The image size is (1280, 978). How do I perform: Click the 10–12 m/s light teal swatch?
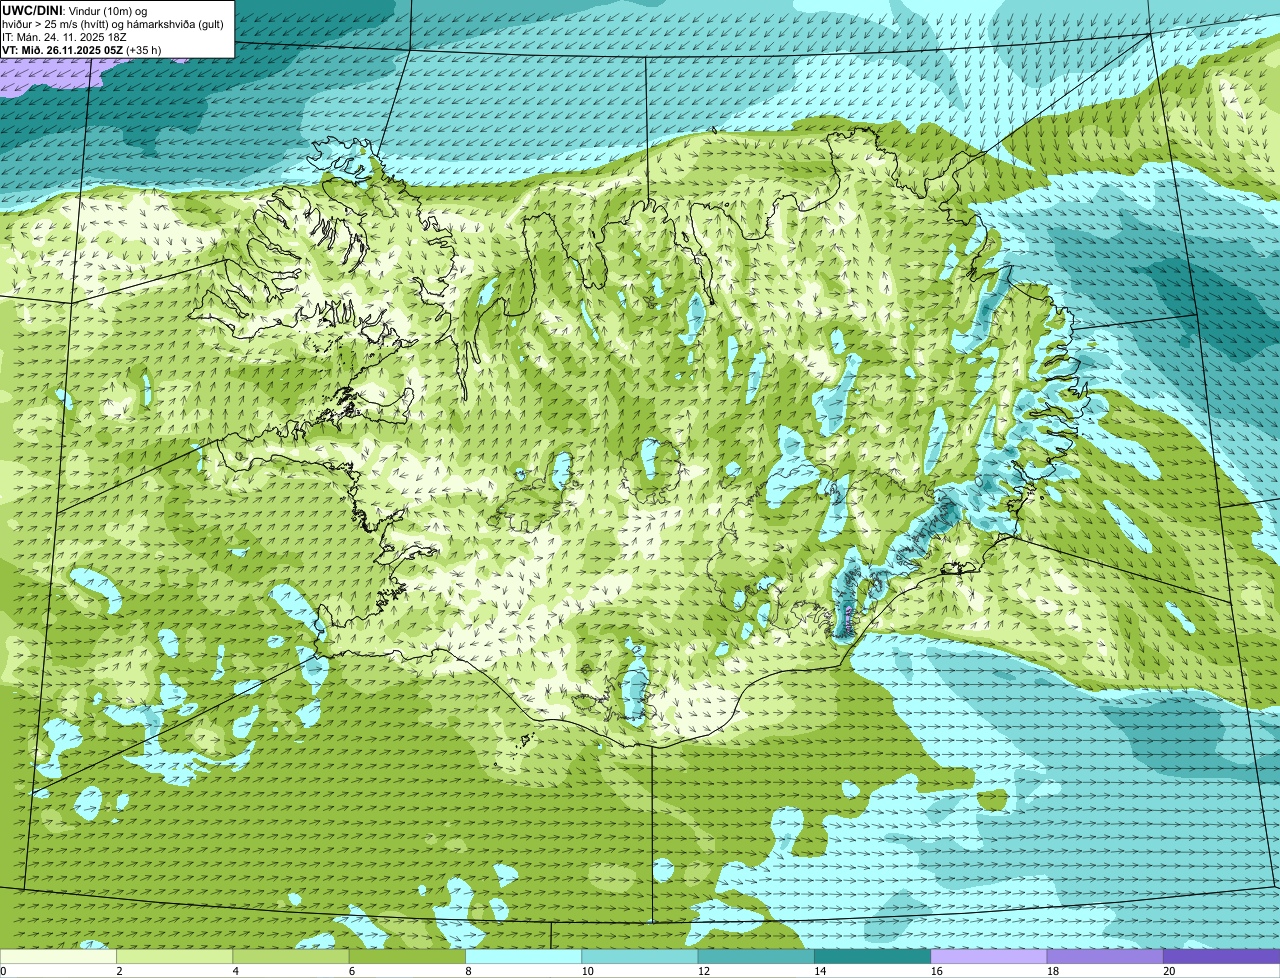tap(640, 956)
